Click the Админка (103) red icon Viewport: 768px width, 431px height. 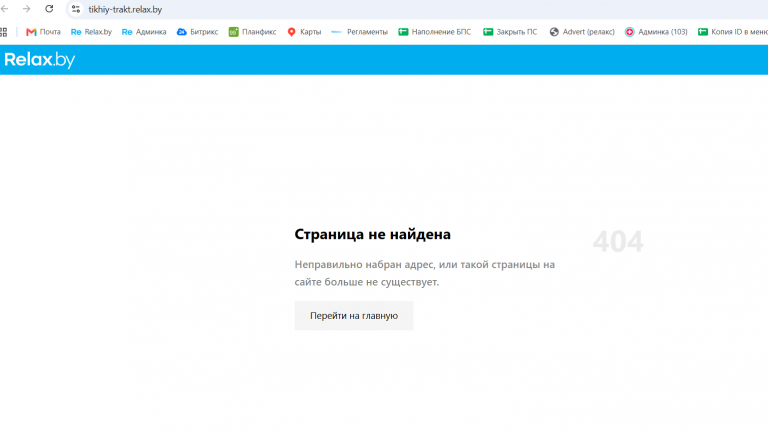(629, 32)
